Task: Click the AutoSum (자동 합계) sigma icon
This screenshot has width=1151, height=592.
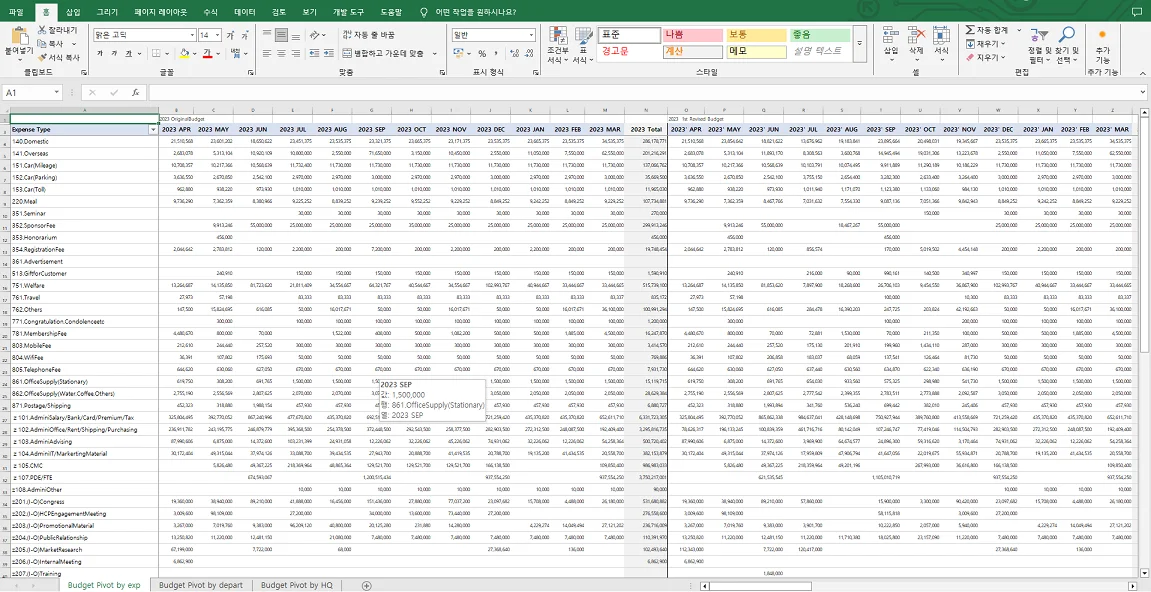Action: tap(969, 31)
